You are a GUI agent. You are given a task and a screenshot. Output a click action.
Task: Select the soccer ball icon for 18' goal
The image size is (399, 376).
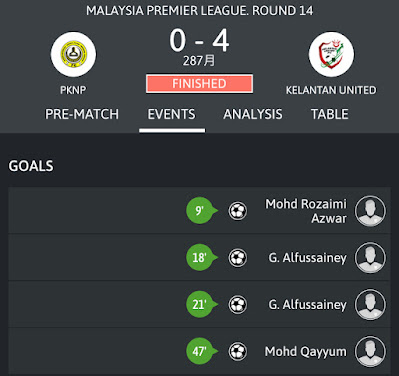[x=238, y=258]
